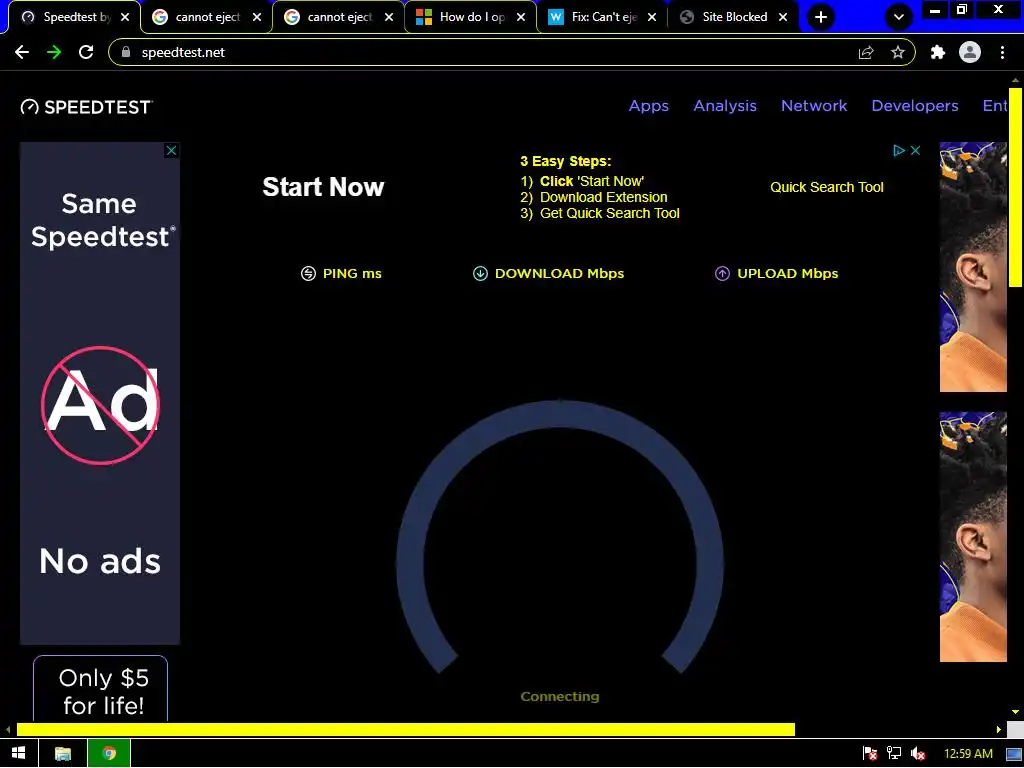Viewport: 1024px width, 768px height.
Task: Click the yellow horizontal scrollbar thumb
Action: [x=406, y=729]
